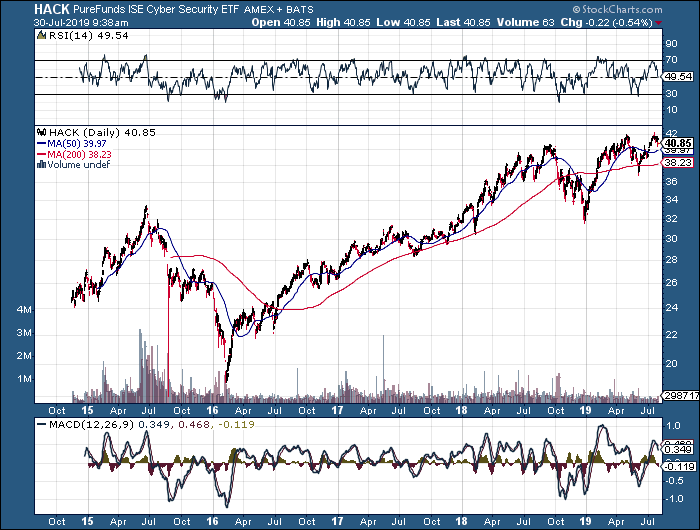700x530 pixels.
Task: Click the 4M label on volume axis
Action: coord(24,309)
